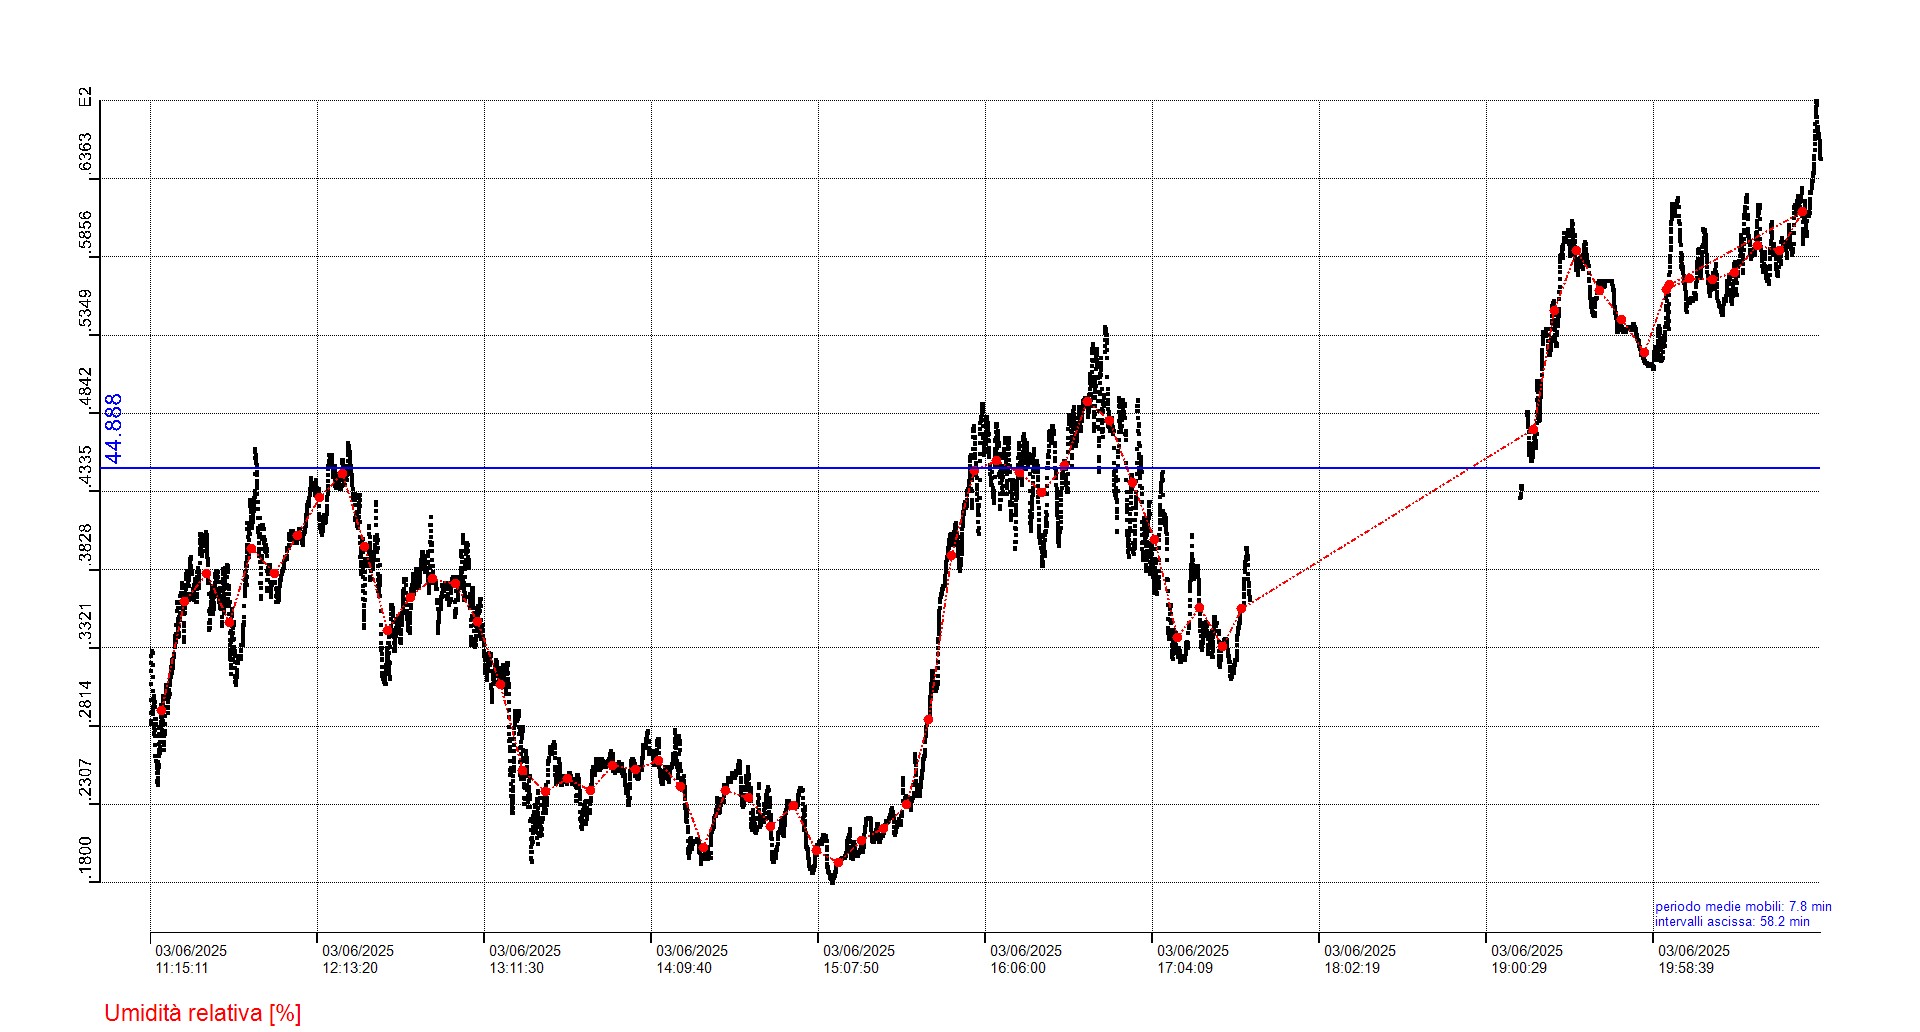Click the E2 exponent label on y-axis
This screenshot has height=1032, width=1920.
click(85, 97)
